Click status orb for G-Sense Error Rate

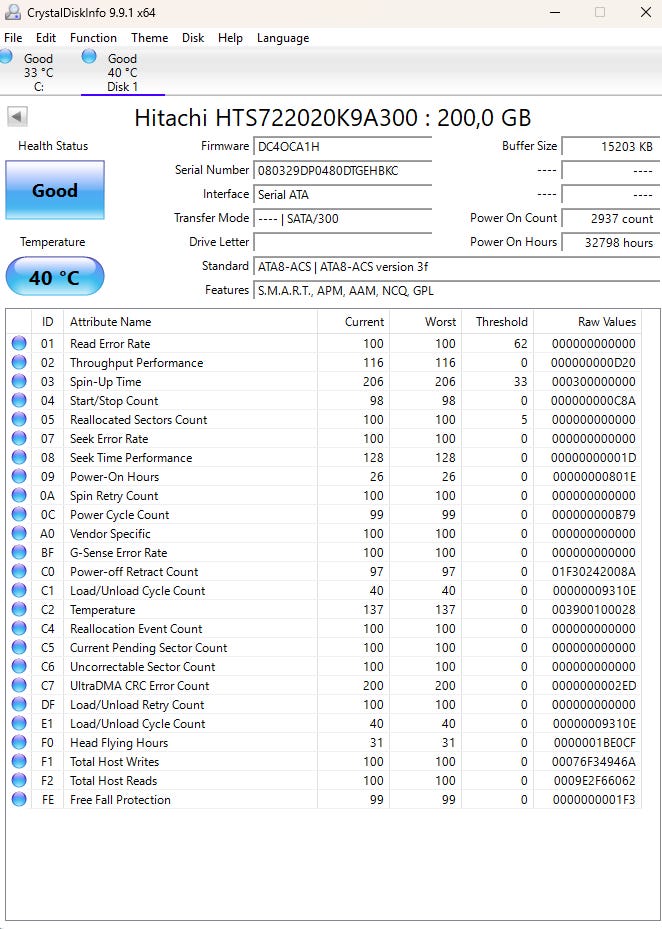pos(19,552)
